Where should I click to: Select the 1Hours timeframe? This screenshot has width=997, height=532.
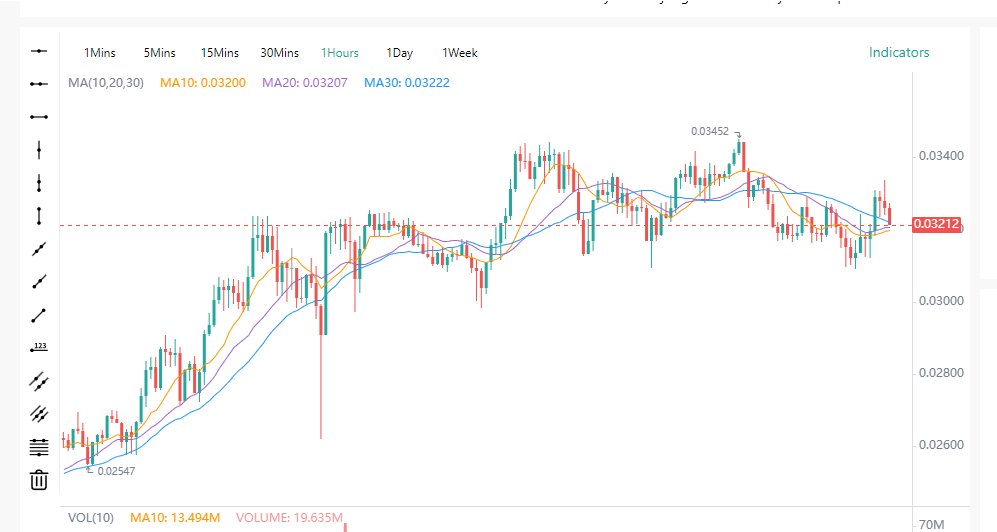(340, 53)
